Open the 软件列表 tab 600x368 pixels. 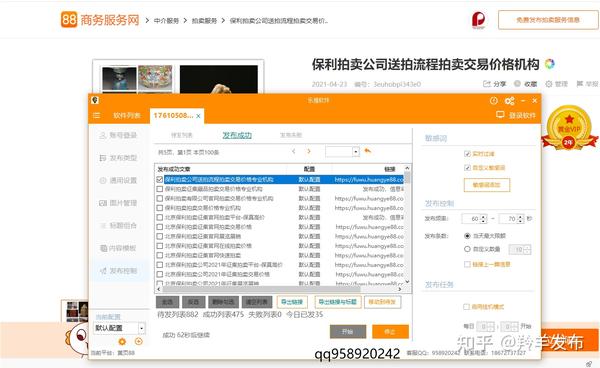click(x=127, y=115)
